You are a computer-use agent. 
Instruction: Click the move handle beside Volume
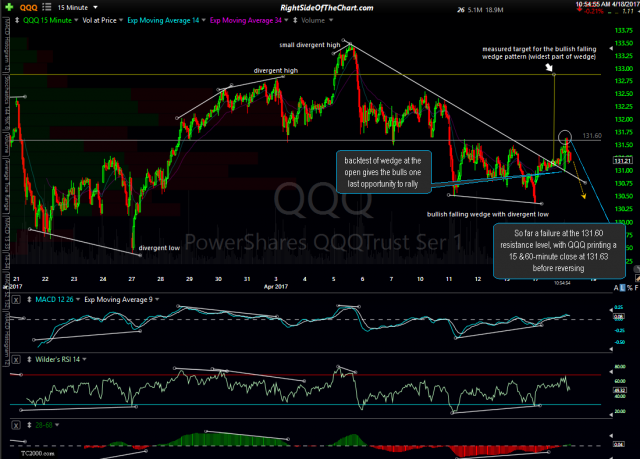click(295, 20)
